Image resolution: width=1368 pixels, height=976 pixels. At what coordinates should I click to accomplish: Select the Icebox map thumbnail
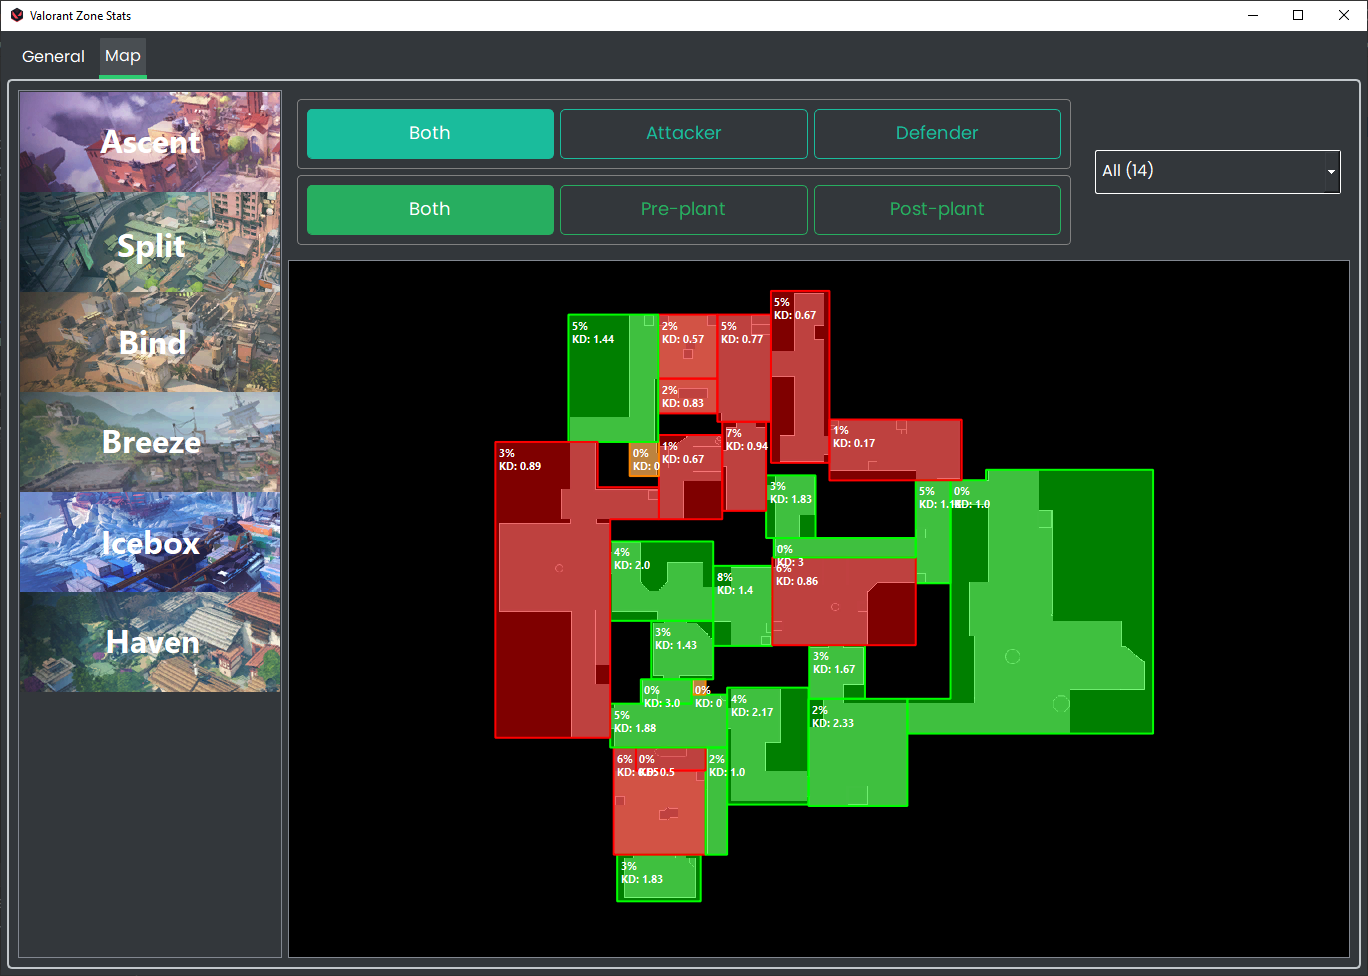click(x=150, y=542)
